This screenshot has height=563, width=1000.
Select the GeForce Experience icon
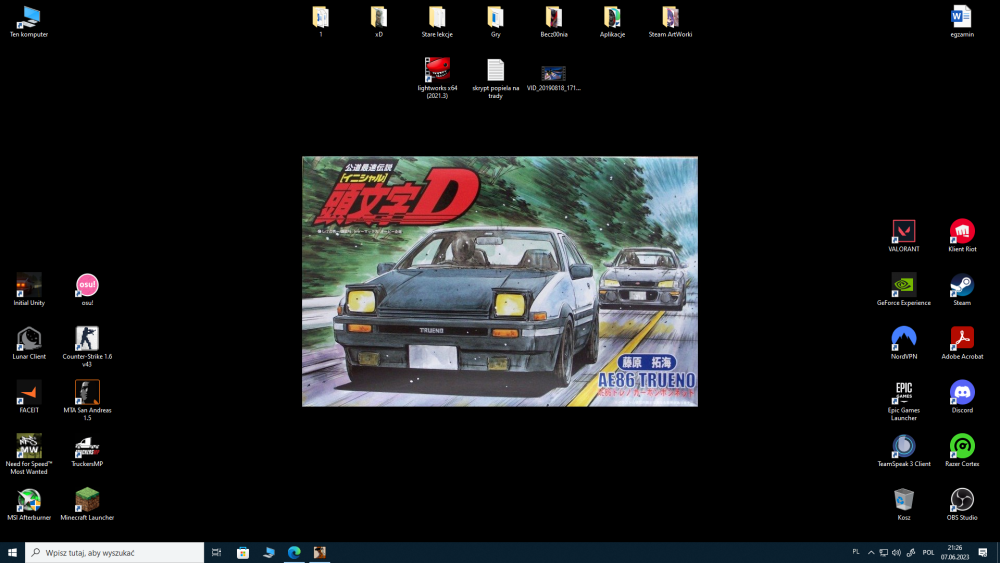pyautogui.click(x=903, y=289)
